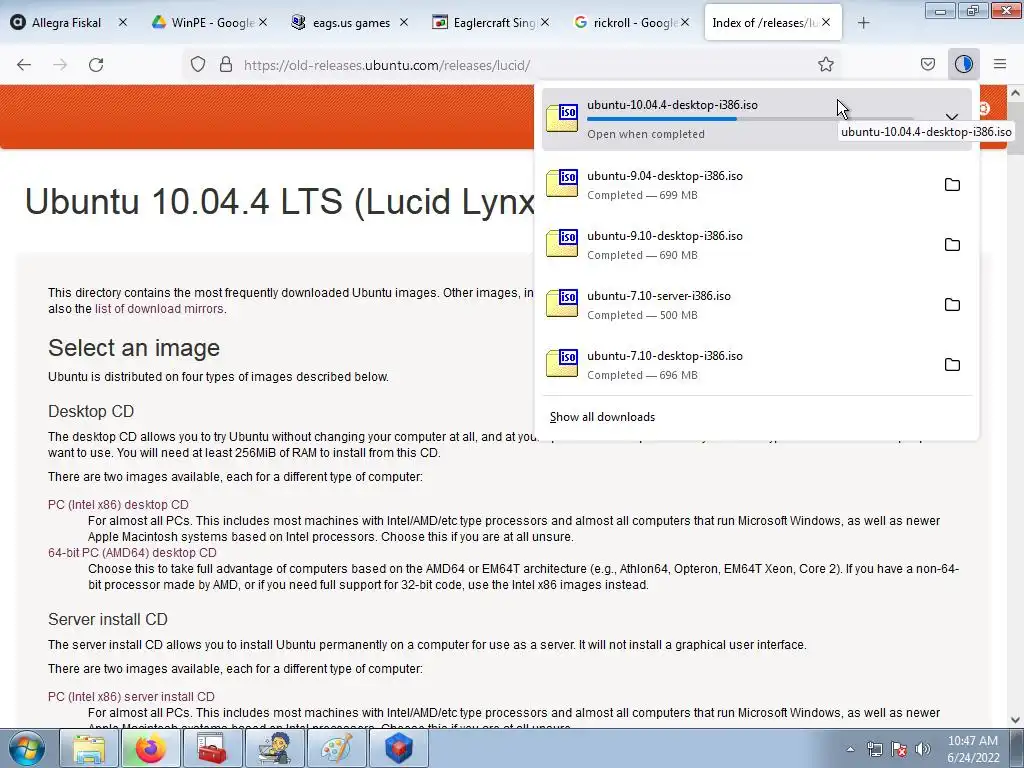
Task: Click the volume speaker tray icon
Action: tap(923, 749)
